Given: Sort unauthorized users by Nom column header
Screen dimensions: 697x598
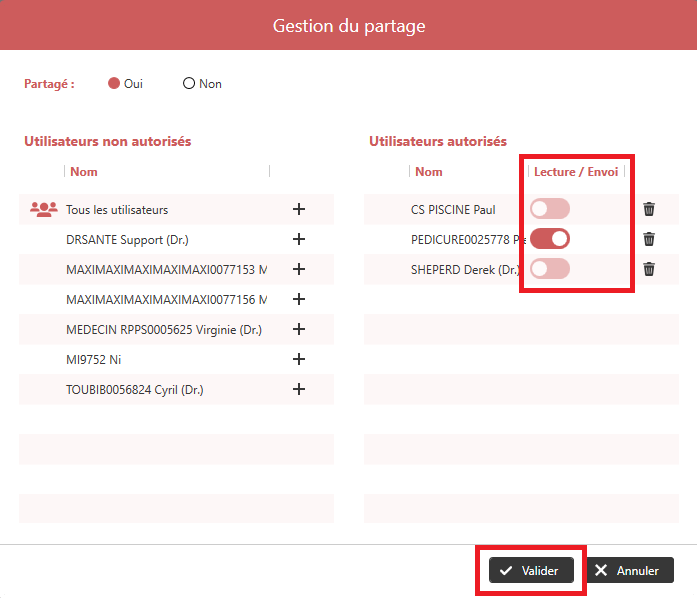Looking at the screenshot, I should [84, 172].
